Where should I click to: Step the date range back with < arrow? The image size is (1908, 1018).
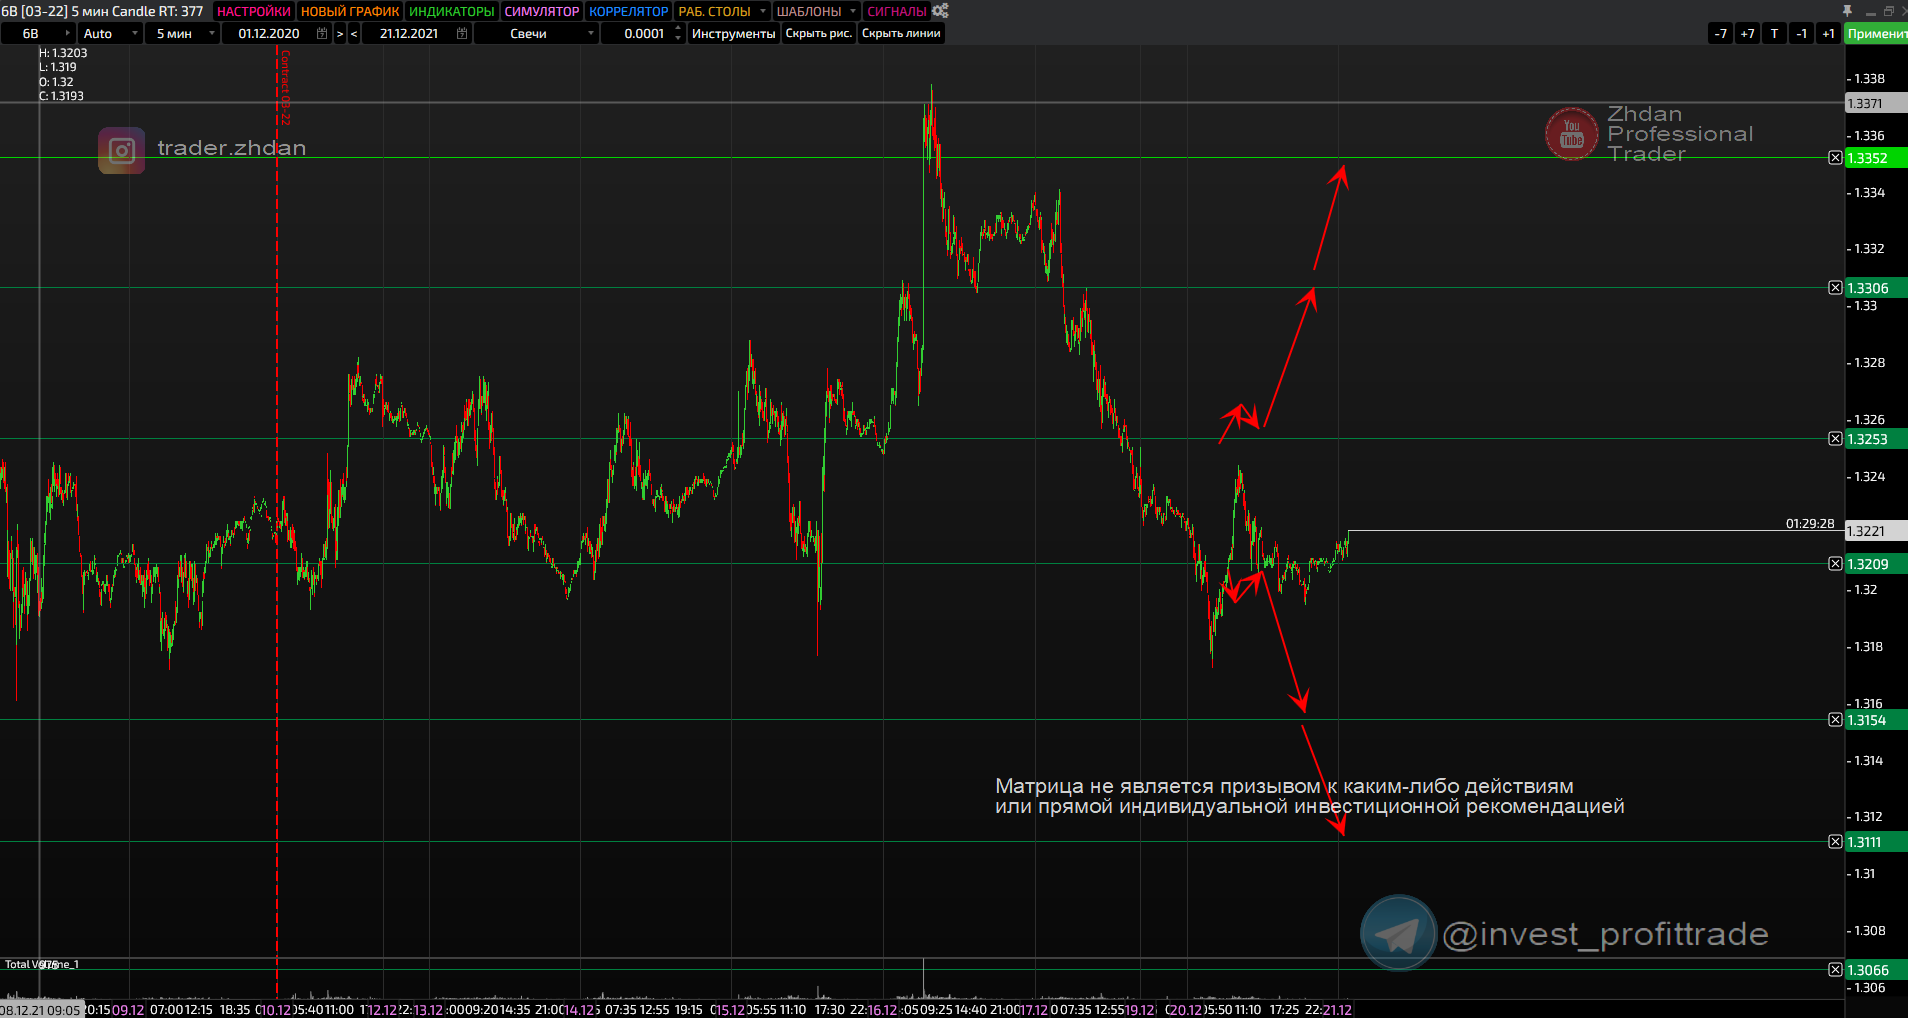pyautogui.click(x=354, y=34)
